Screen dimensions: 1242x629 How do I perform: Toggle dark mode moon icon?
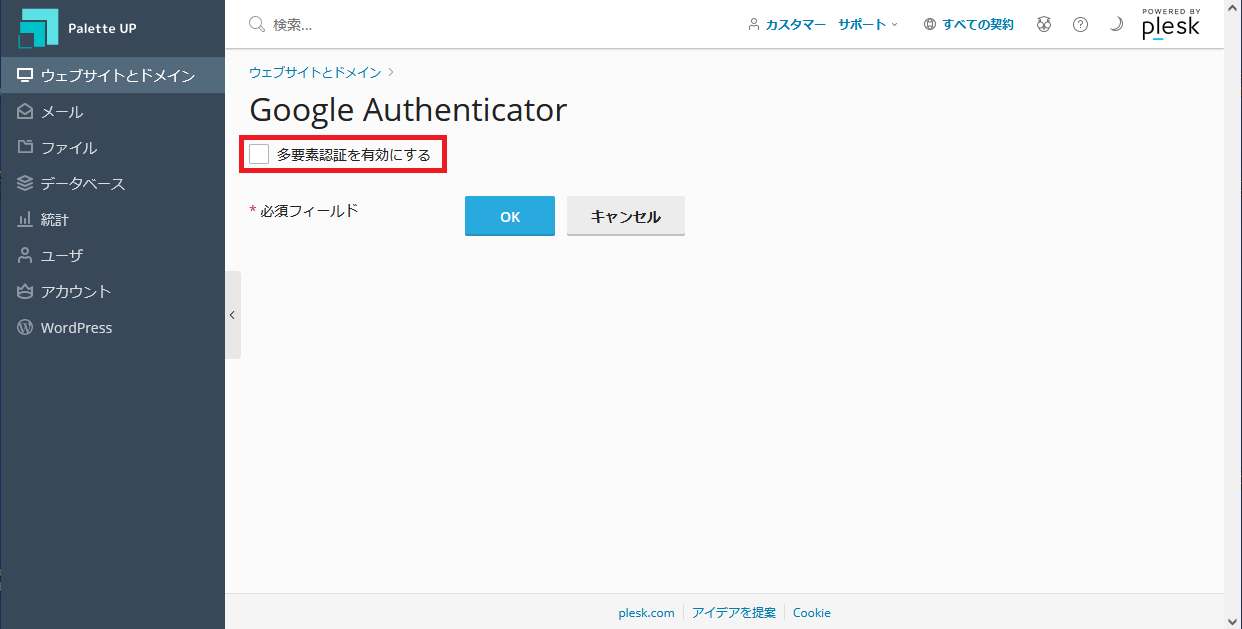pyautogui.click(x=1116, y=24)
